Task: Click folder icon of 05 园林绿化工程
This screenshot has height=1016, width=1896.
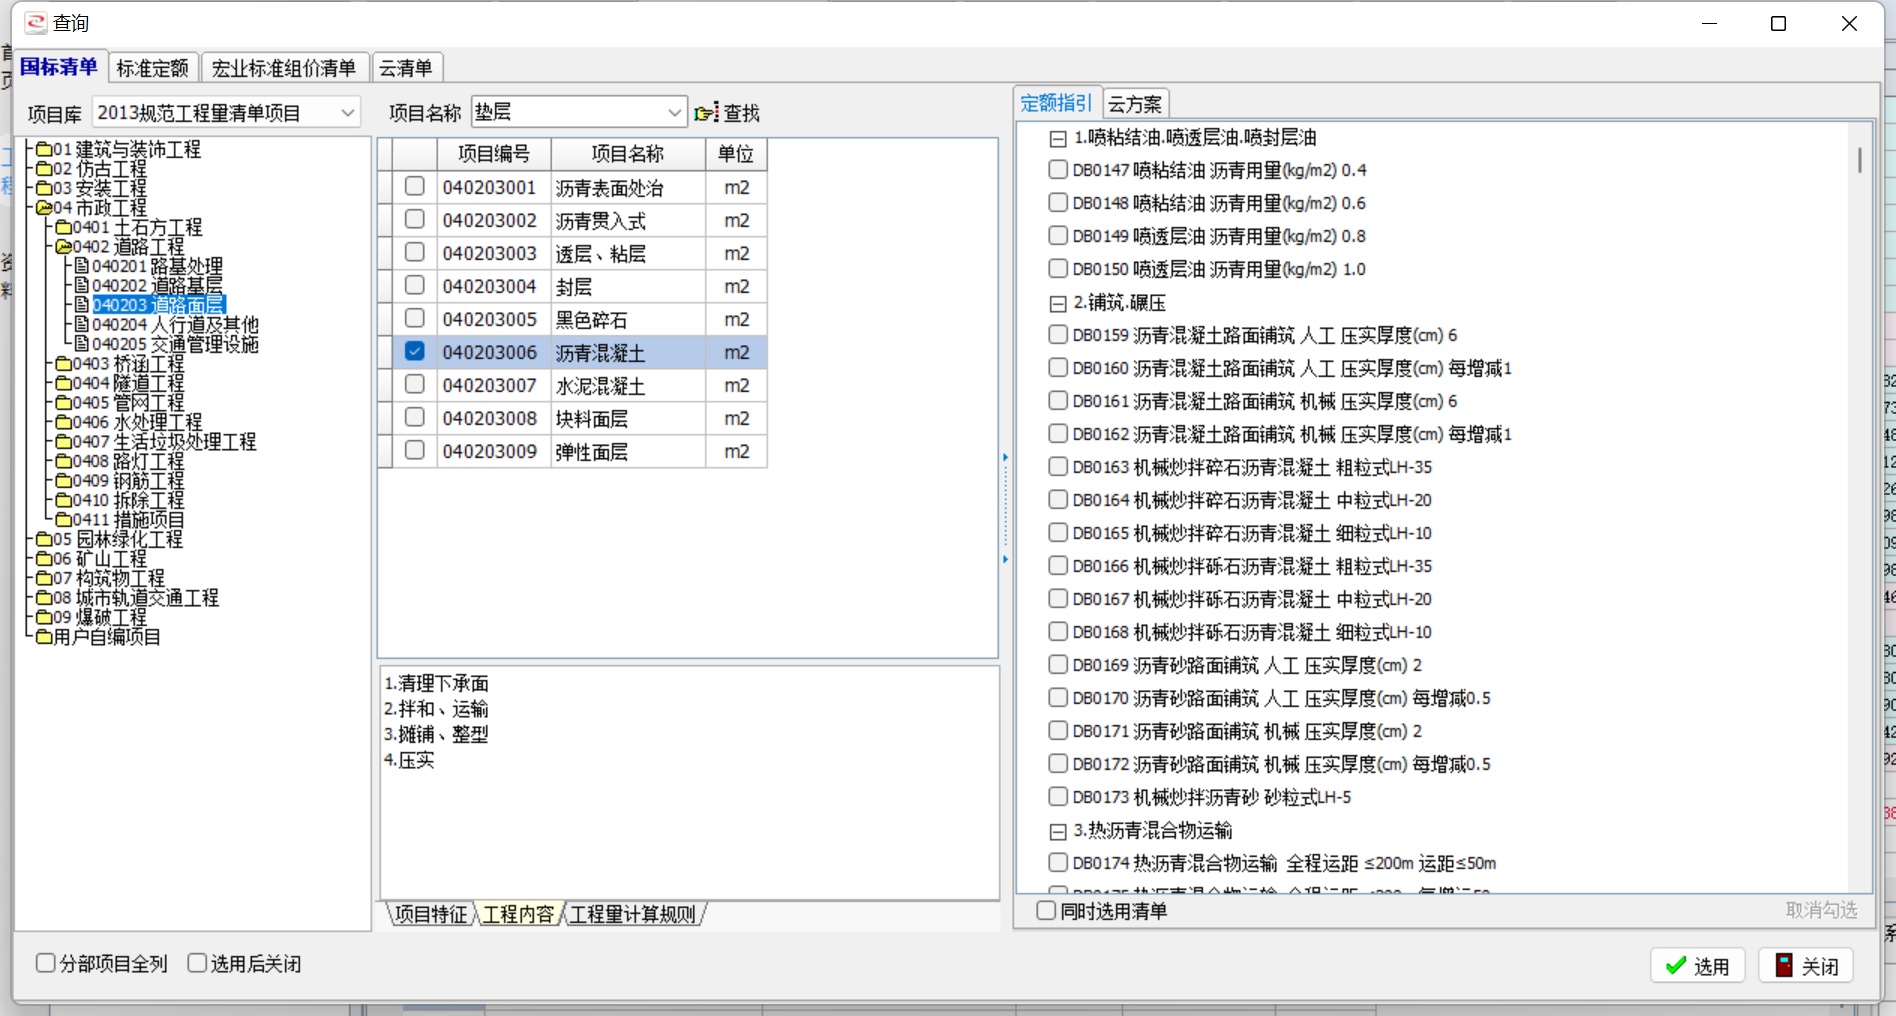Action: click(44, 539)
